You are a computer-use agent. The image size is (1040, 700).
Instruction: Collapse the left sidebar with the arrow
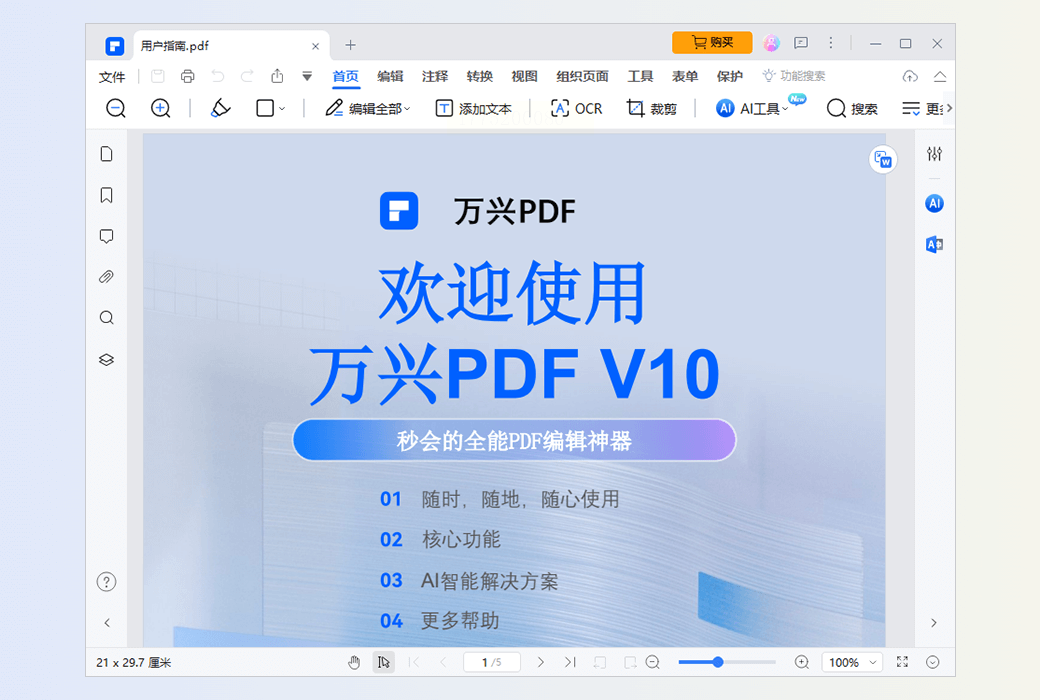pyautogui.click(x=107, y=622)
